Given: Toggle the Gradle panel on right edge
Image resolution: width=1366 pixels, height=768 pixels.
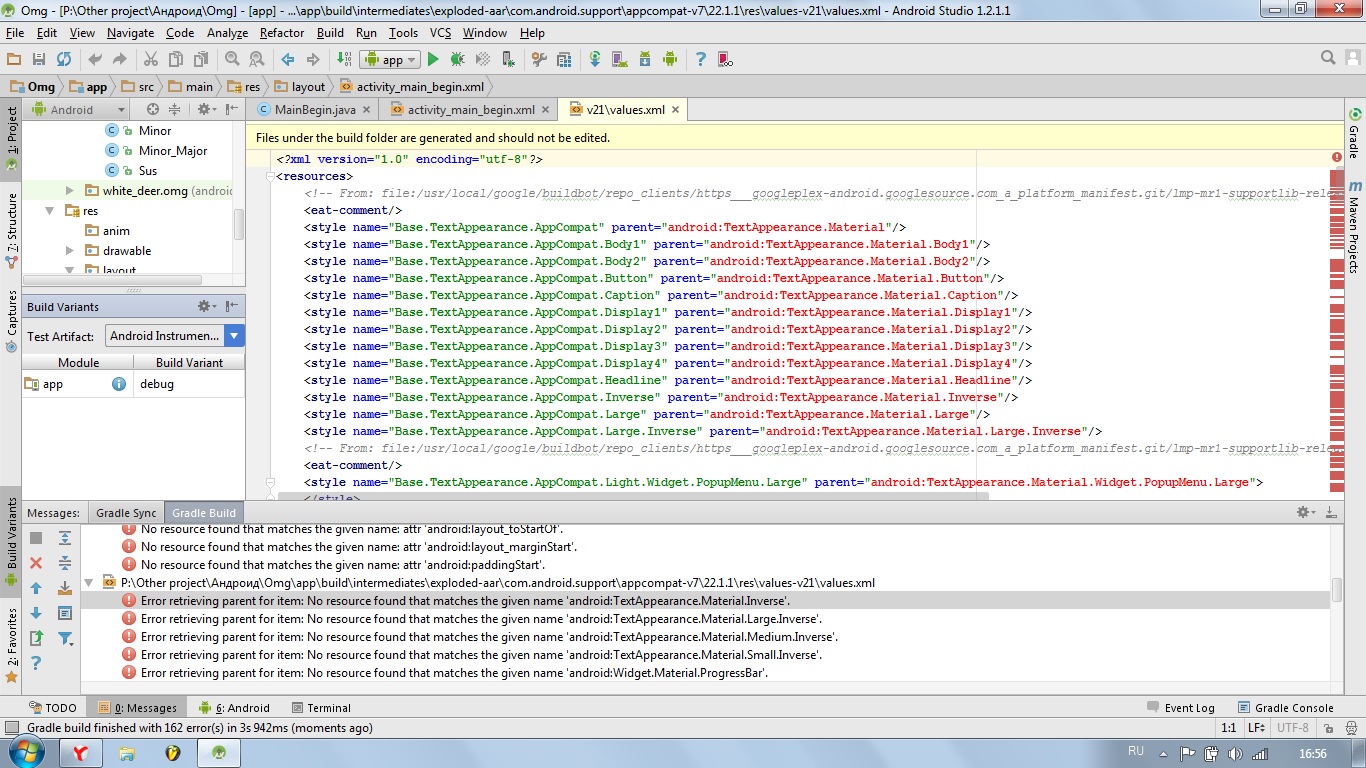Looking at the screenshot, I should [1355, 134].
